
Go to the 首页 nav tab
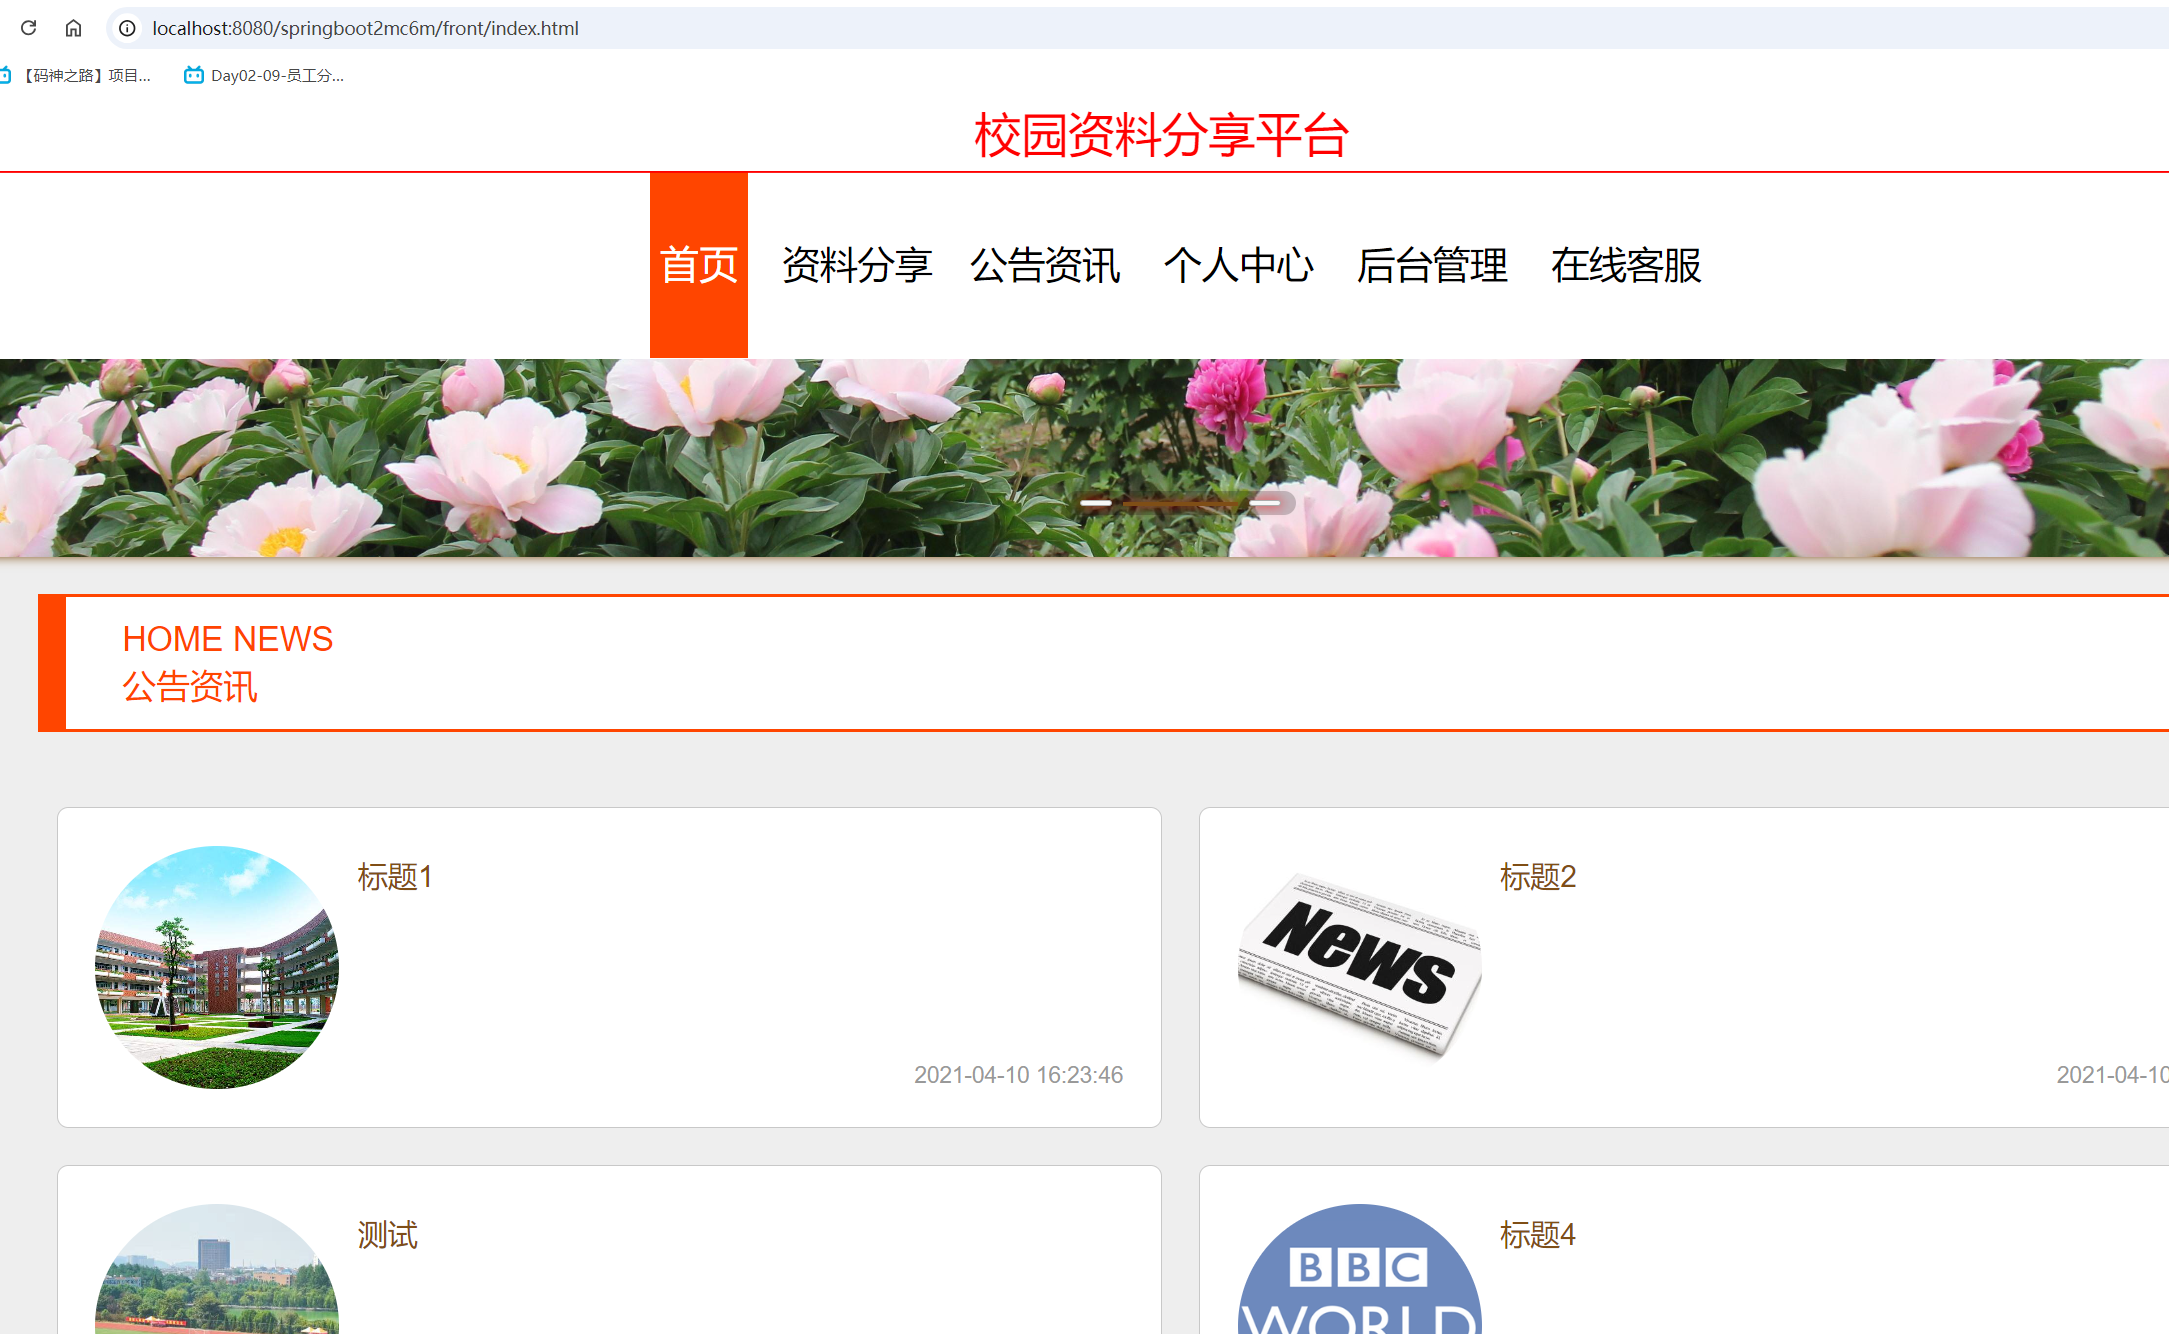point(698,265)
